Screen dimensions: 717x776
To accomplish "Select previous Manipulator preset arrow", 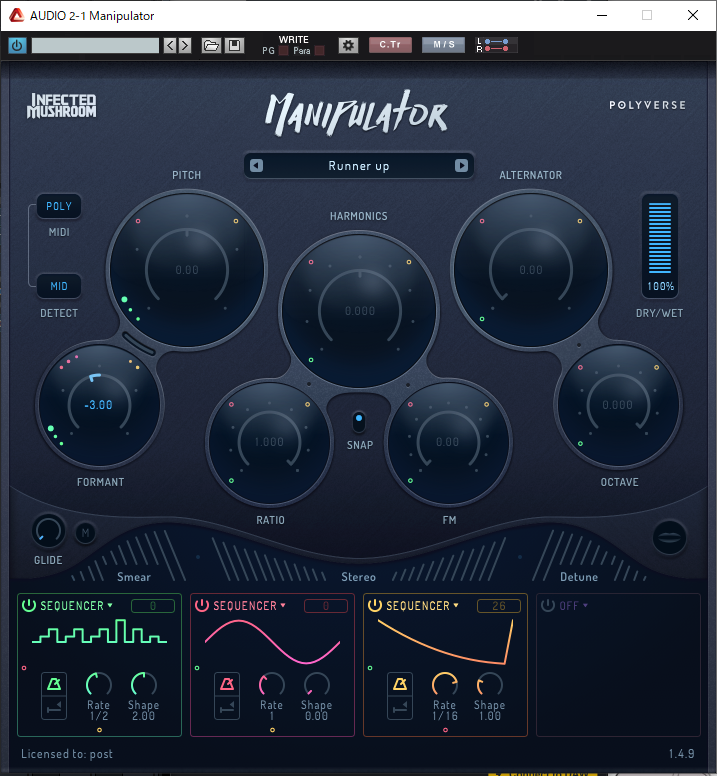I will (x=256, y=165).
